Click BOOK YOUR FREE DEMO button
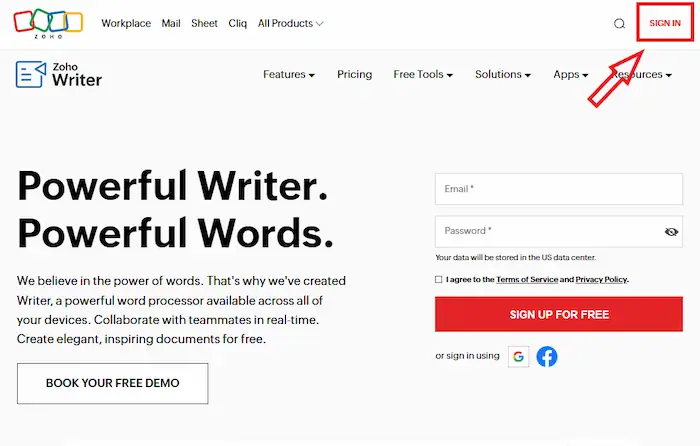700x446 pixels. pos(113,383)
